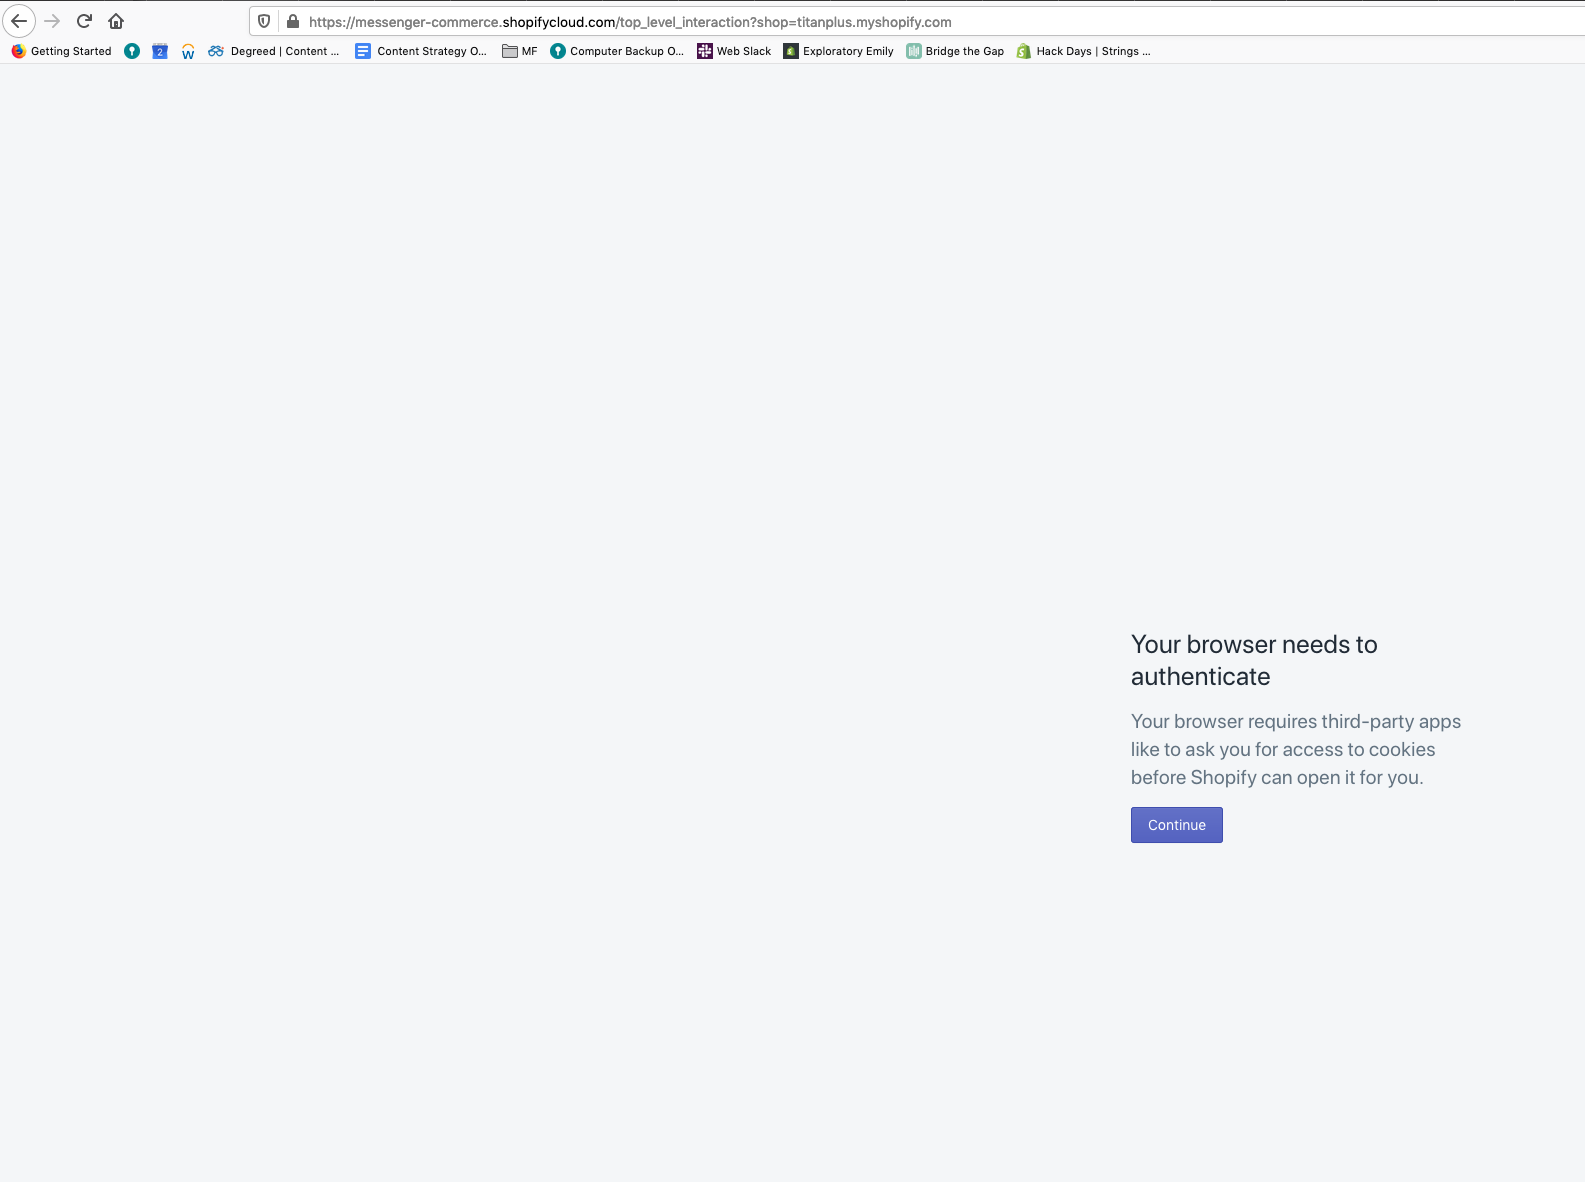The image size is (1585, 1182).
Task: Open the W-lettered bookmark icon
Action: pyautogui.click(x=188, y=51)
